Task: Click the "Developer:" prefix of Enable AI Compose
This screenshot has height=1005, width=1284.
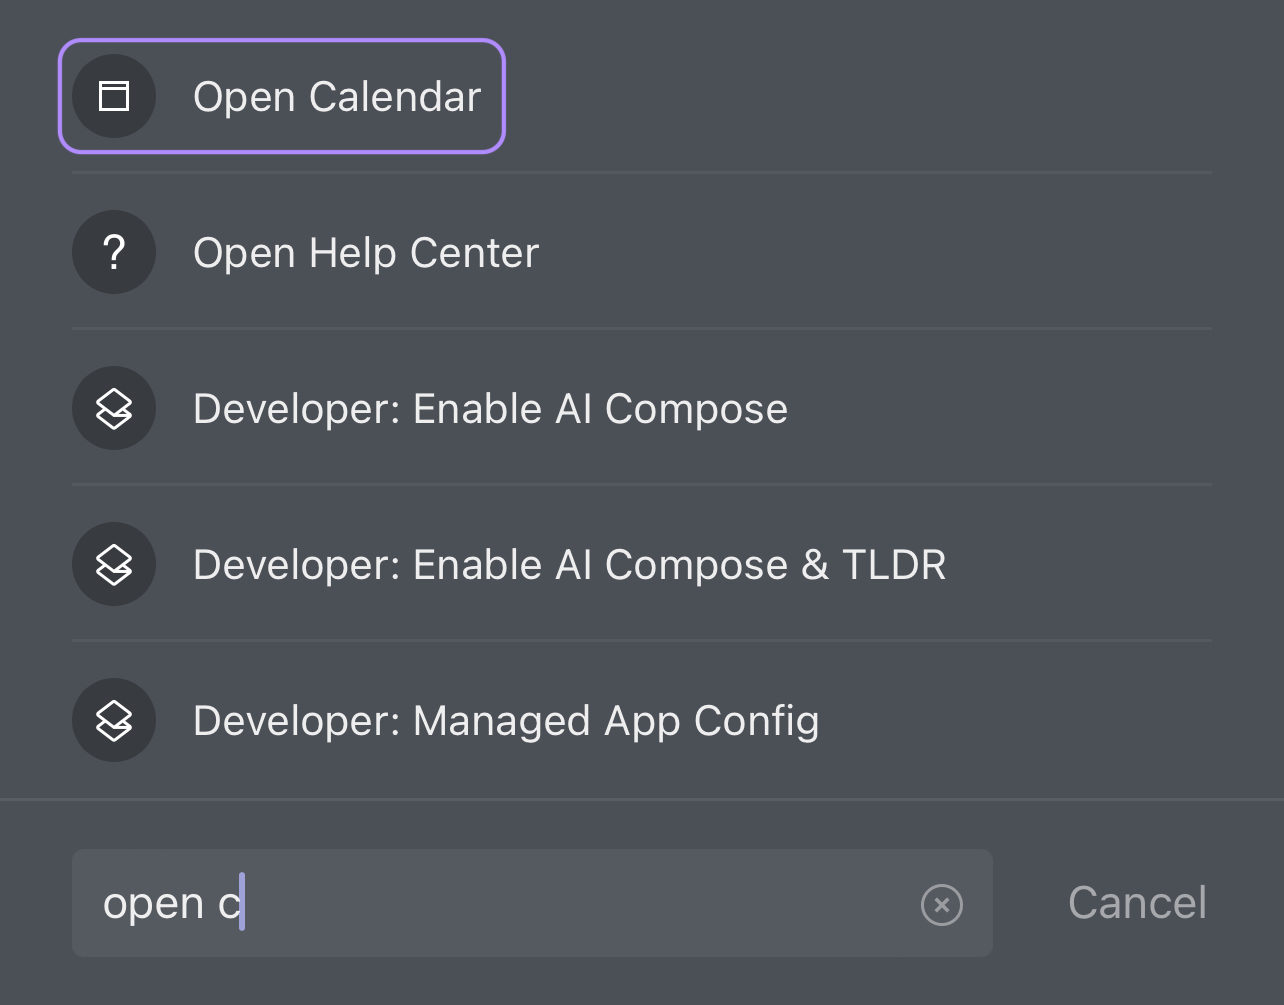Action: point(297,409)
